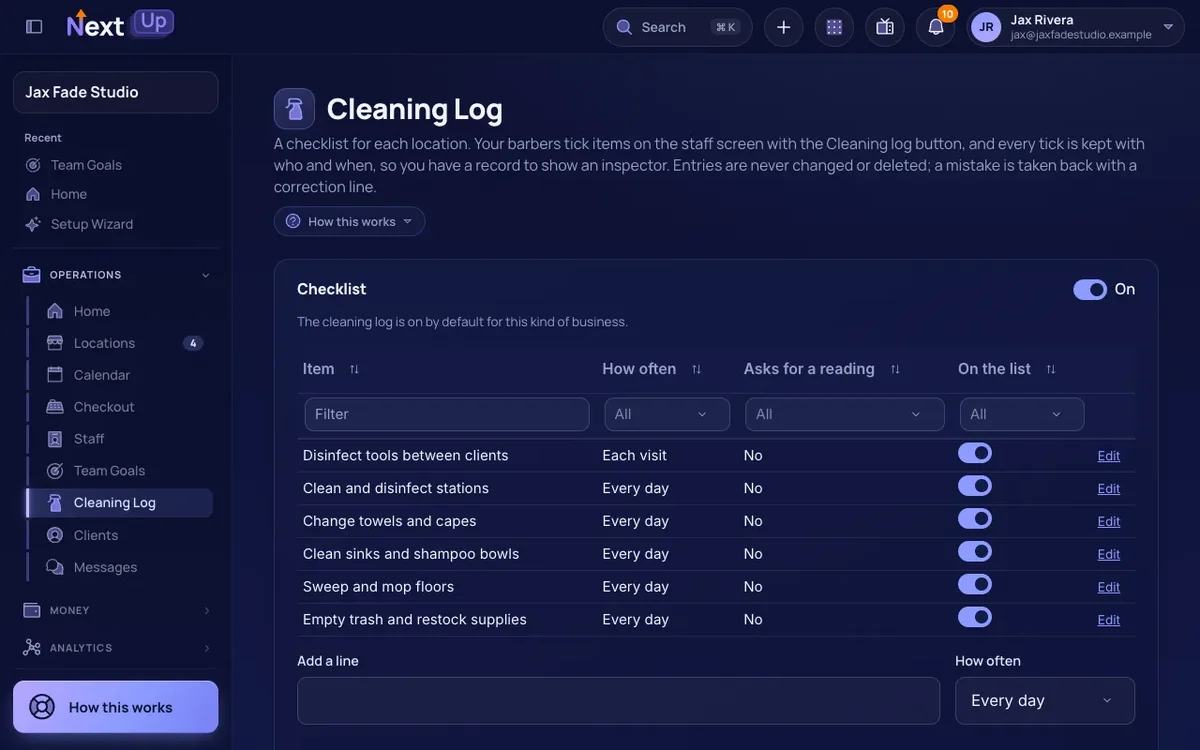1200x750 pixels.
Task: Expand the Money section chevron
Action: [x=207, y=610]
